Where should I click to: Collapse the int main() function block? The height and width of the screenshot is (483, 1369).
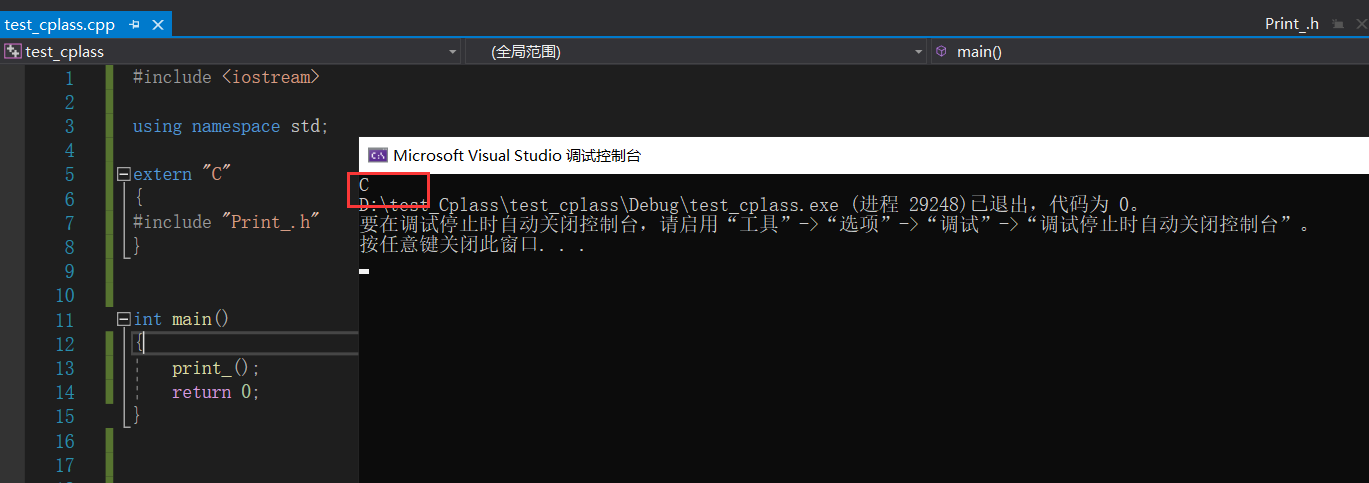[x=123, y=319]
